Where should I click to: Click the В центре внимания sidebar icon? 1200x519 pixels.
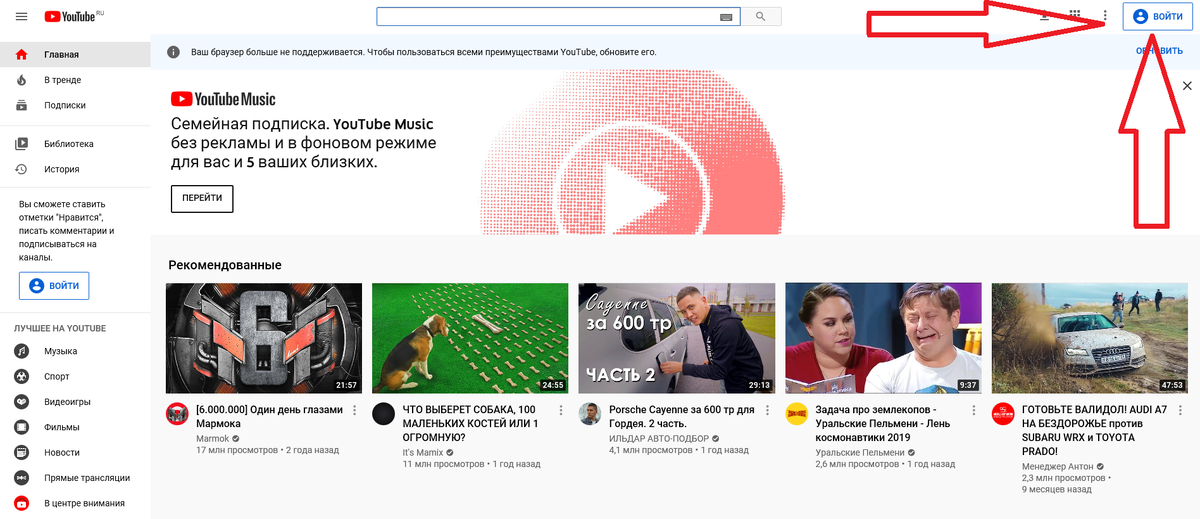pos(21,503)
